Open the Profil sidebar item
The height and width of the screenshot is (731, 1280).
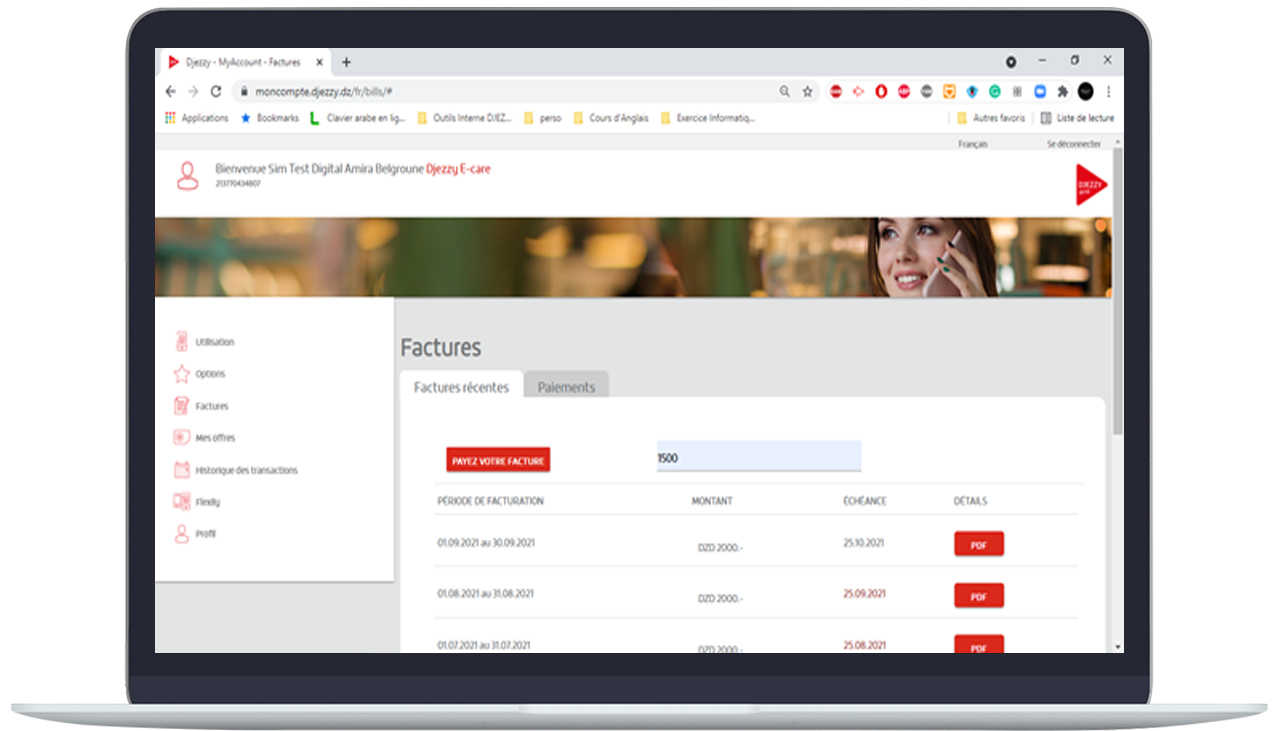coord(194,534)
